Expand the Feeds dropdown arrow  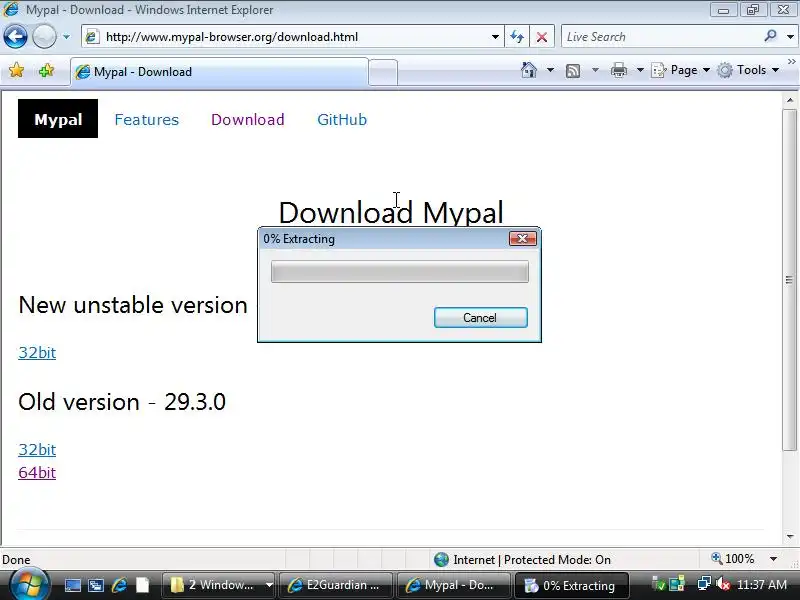pyautogui.click(x=595, y=70)
